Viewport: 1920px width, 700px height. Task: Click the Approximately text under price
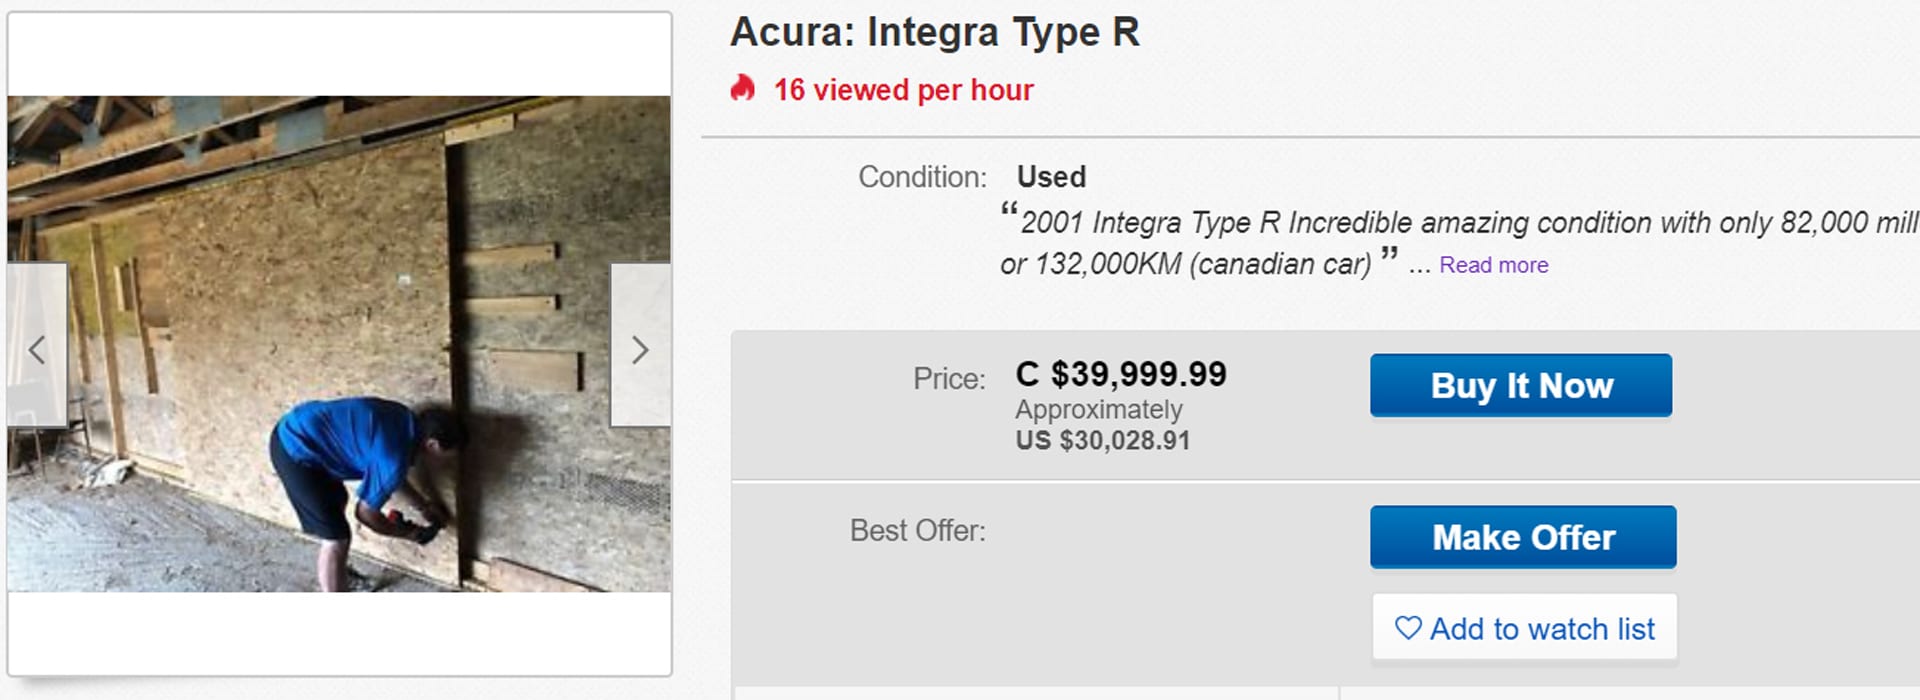(1099, 410)
